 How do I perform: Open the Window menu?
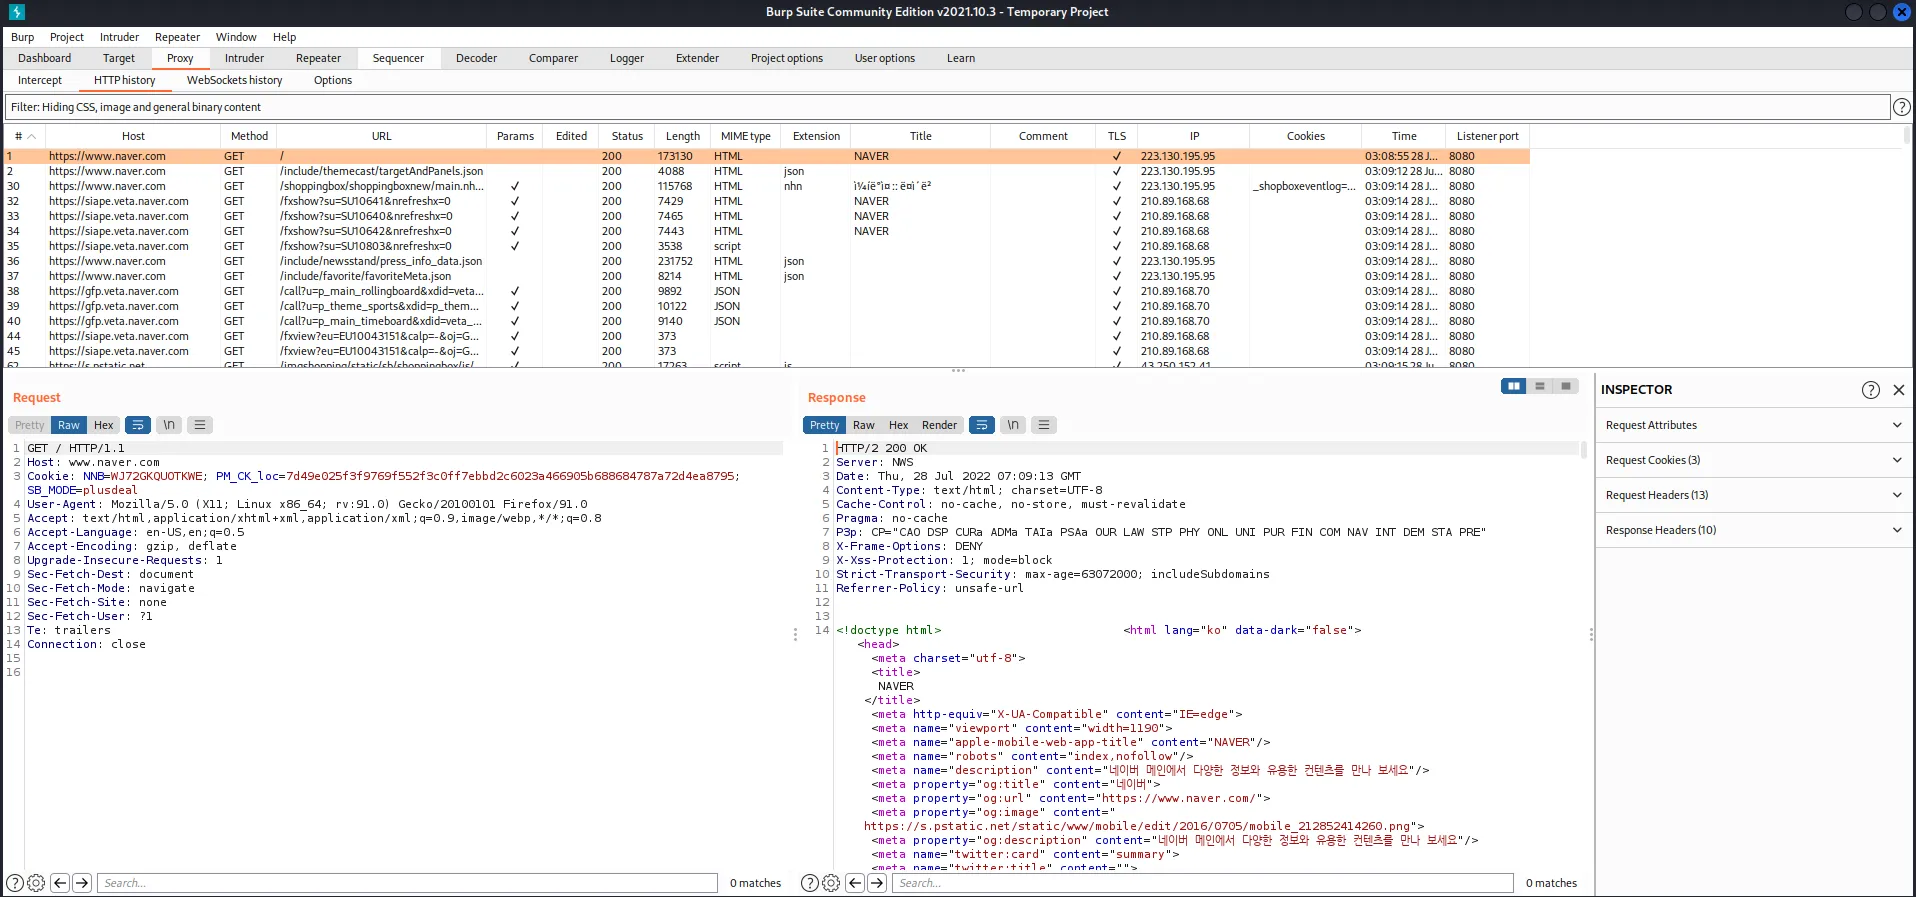236,37
